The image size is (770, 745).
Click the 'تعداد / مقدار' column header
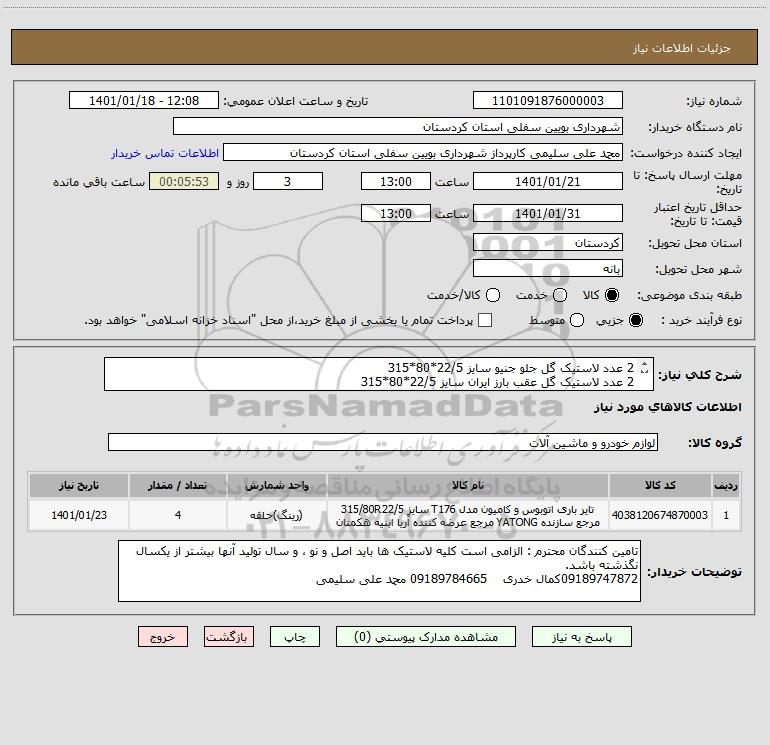point(178,485)
